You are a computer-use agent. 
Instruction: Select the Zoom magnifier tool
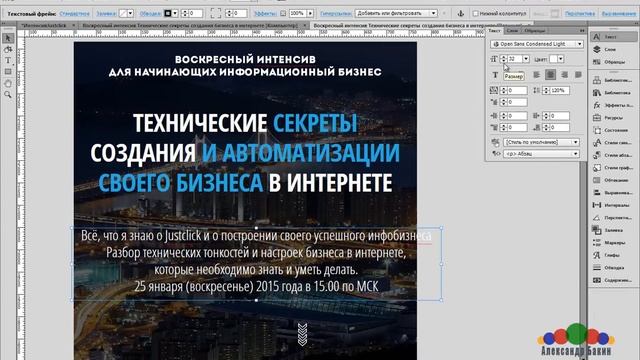click(x=8, y=95)
